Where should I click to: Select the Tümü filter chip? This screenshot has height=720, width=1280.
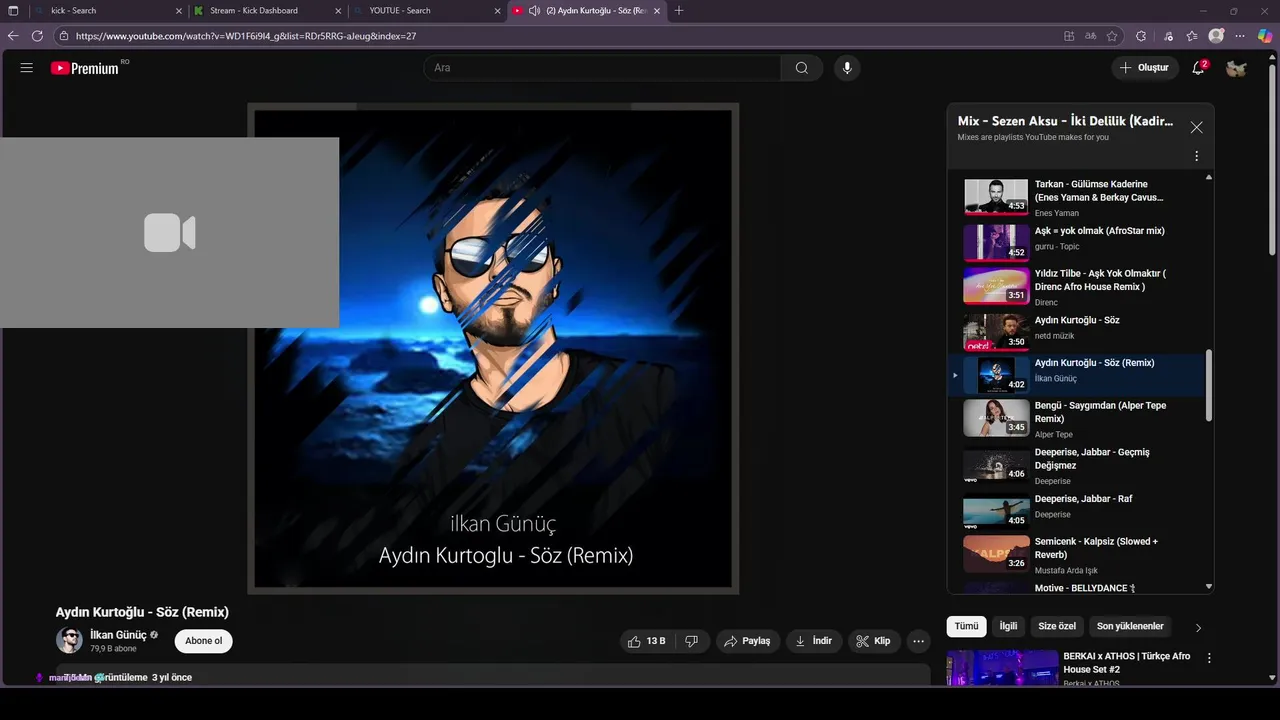coord(966,626)
